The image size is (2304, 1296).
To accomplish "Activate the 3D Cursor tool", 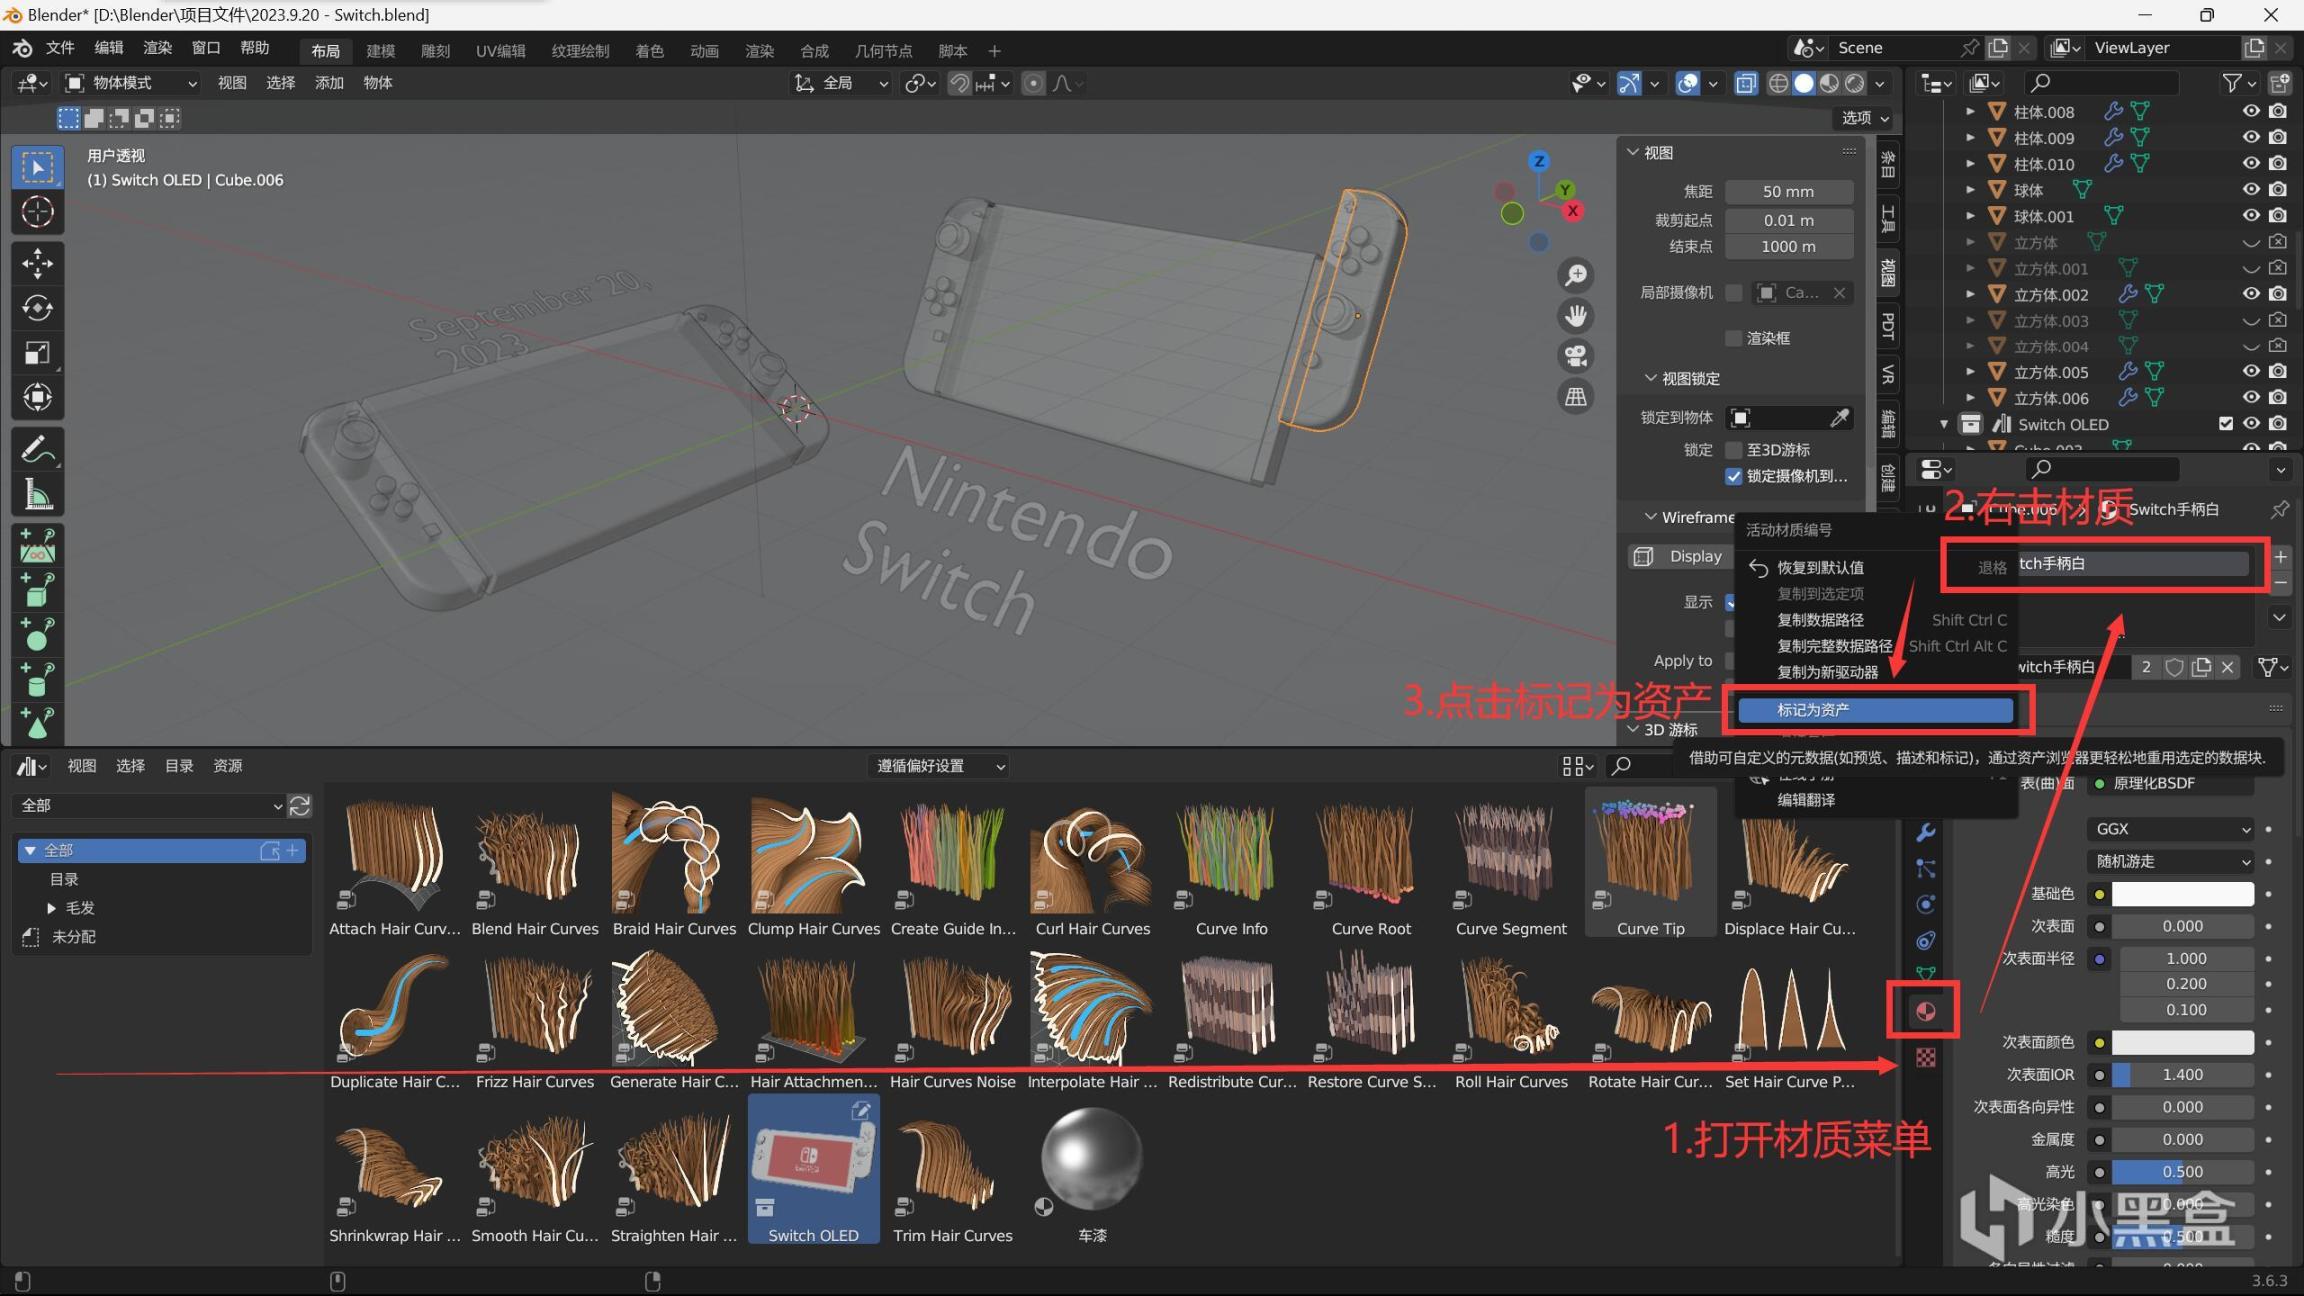I will tap(37, 212).
